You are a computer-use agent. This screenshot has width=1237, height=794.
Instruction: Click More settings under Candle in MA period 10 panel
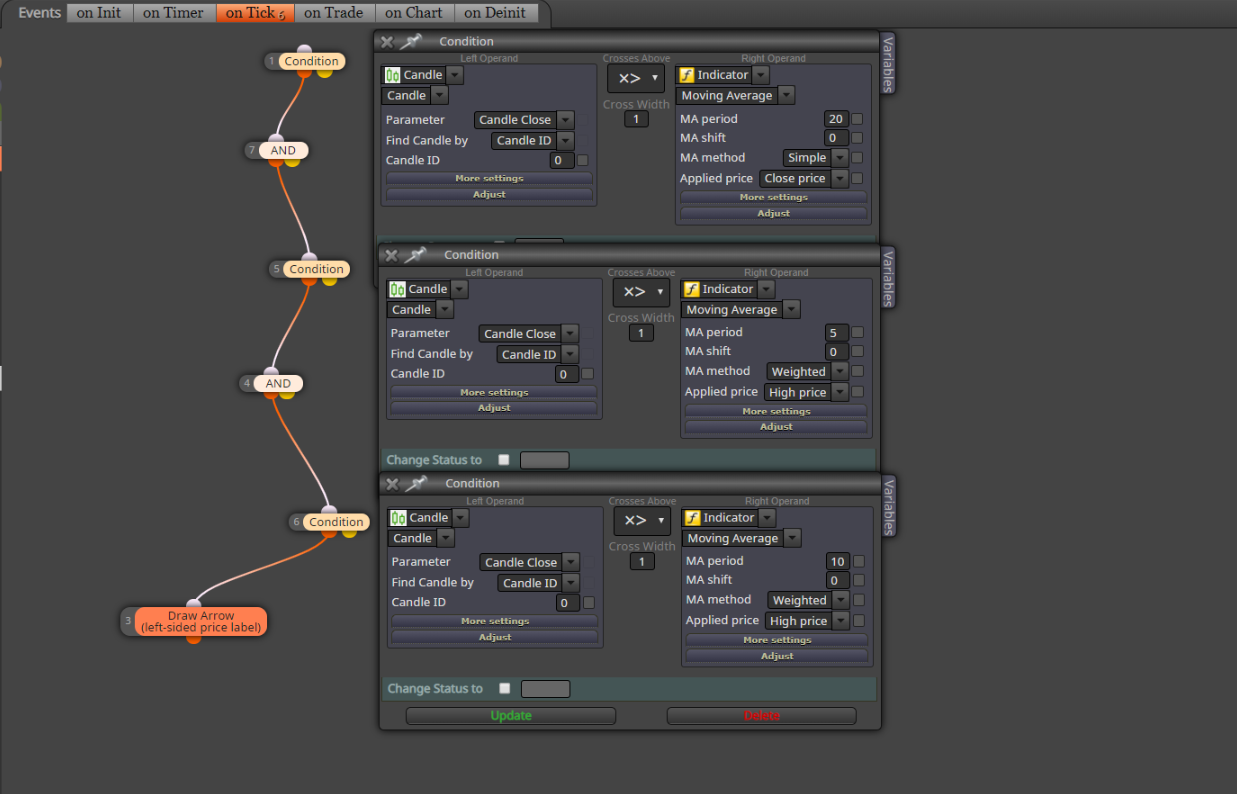495,621
